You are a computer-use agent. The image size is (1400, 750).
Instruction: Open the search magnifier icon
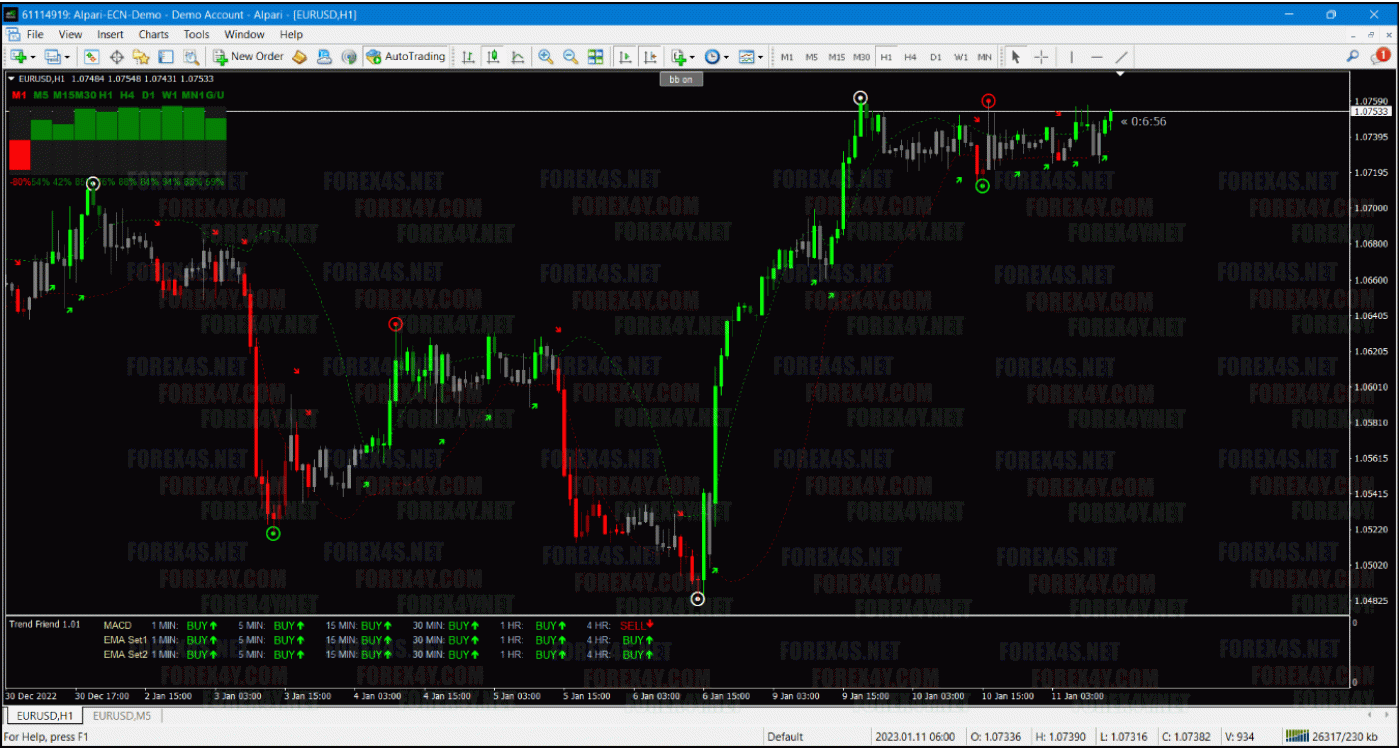pyautogui.click(x=1353, y=57)
